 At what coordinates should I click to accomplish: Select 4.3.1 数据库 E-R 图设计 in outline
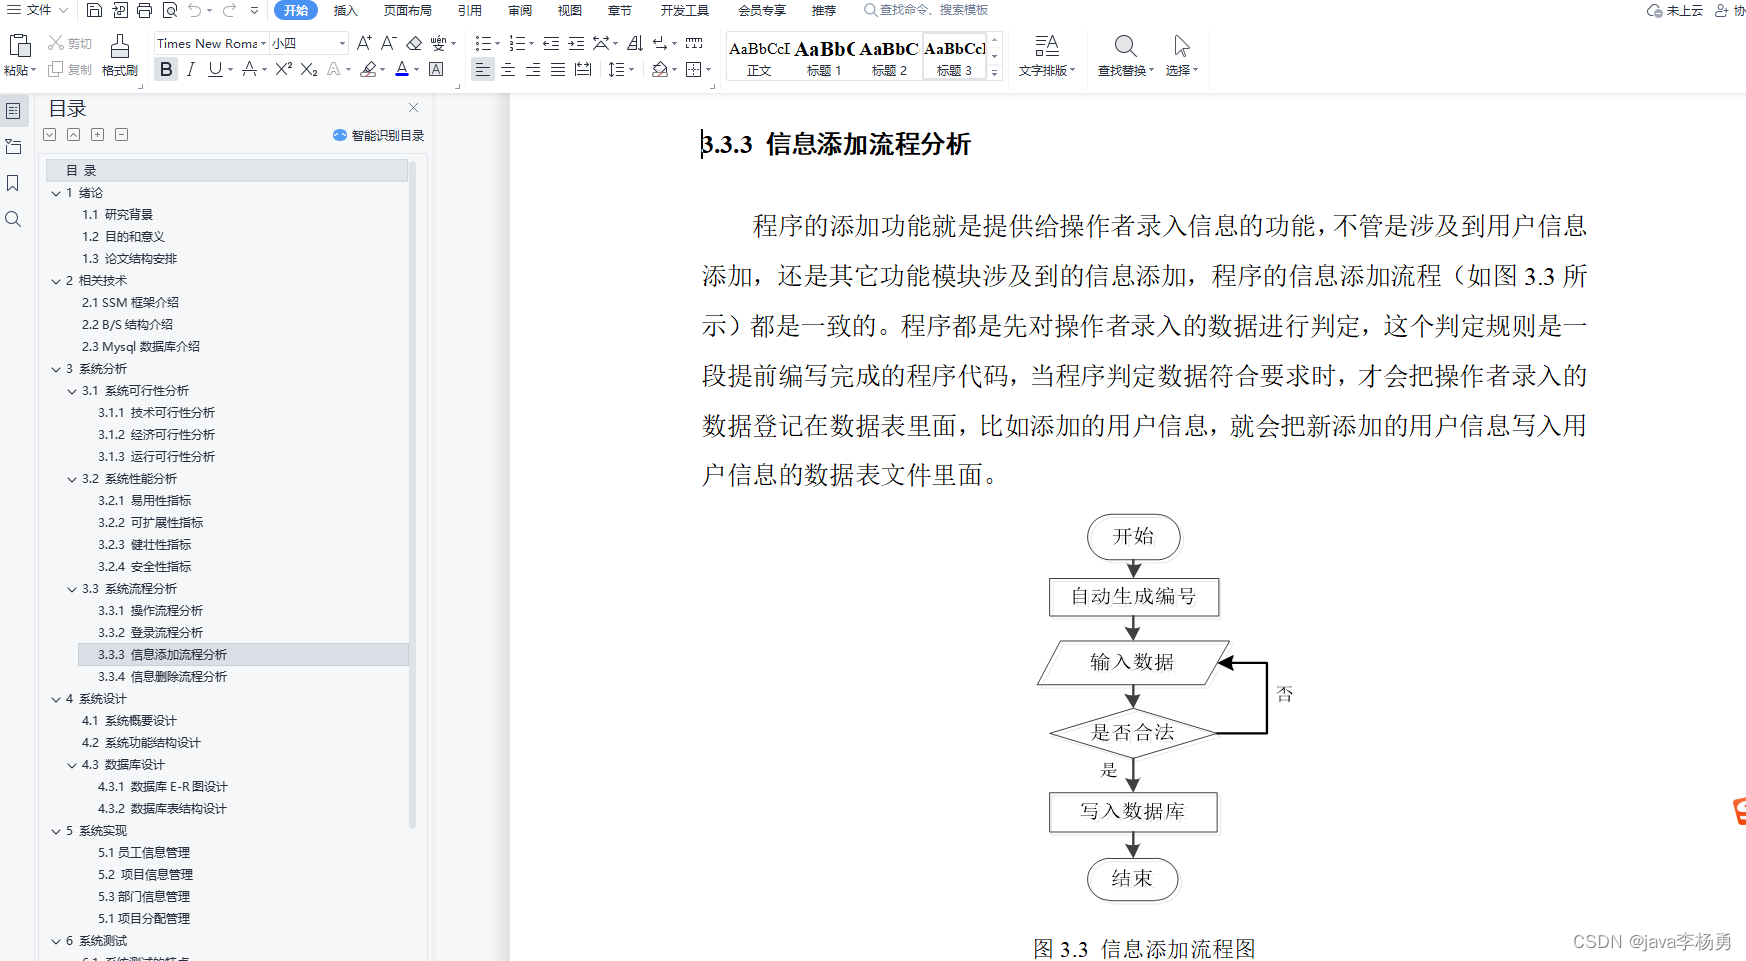click(163, 786)
